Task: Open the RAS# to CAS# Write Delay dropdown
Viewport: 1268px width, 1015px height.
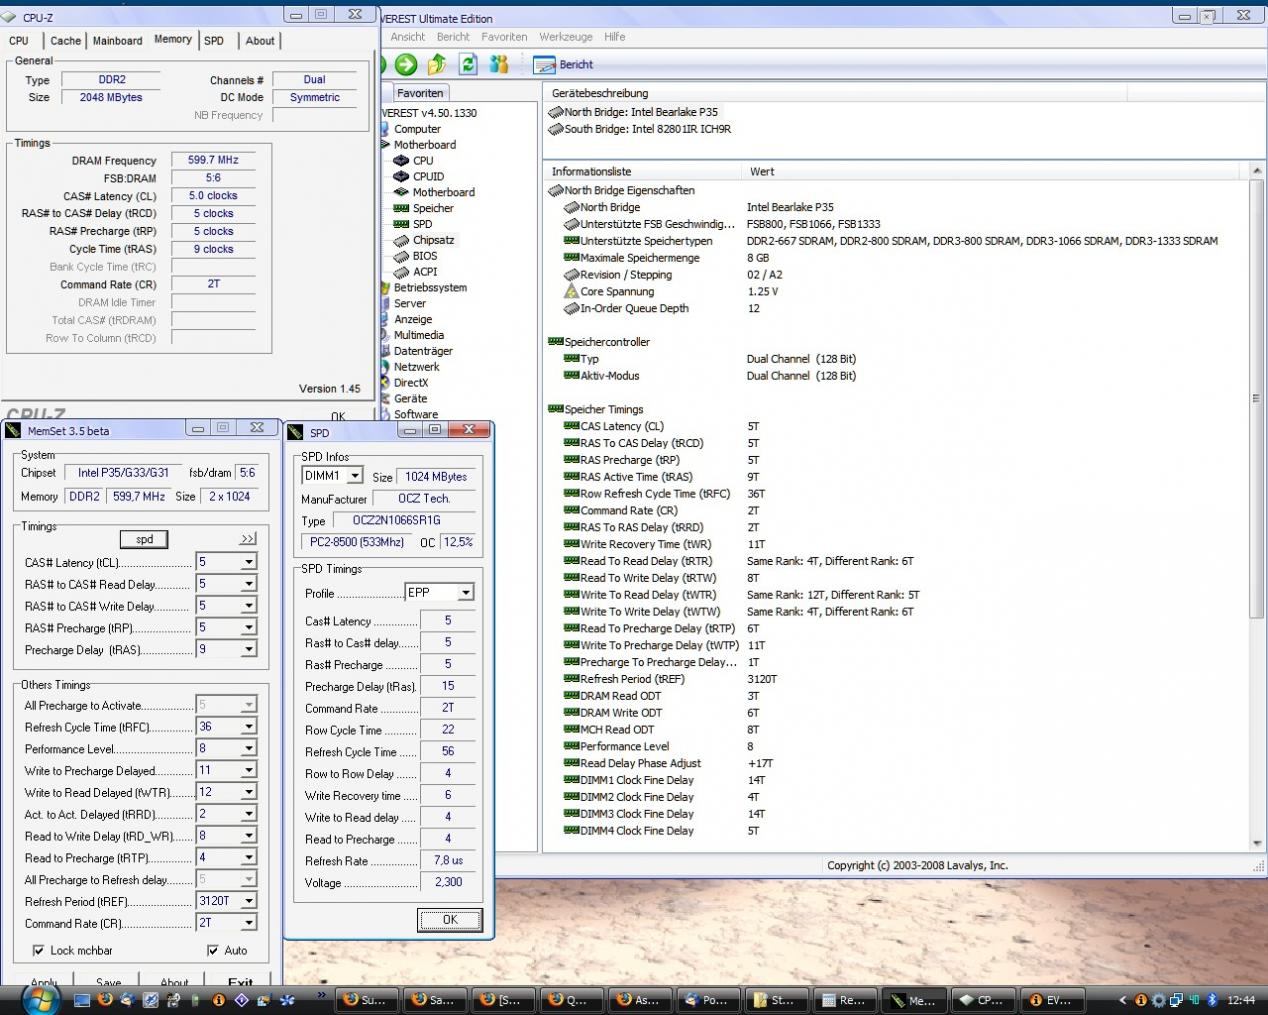Action: point(248,606)
